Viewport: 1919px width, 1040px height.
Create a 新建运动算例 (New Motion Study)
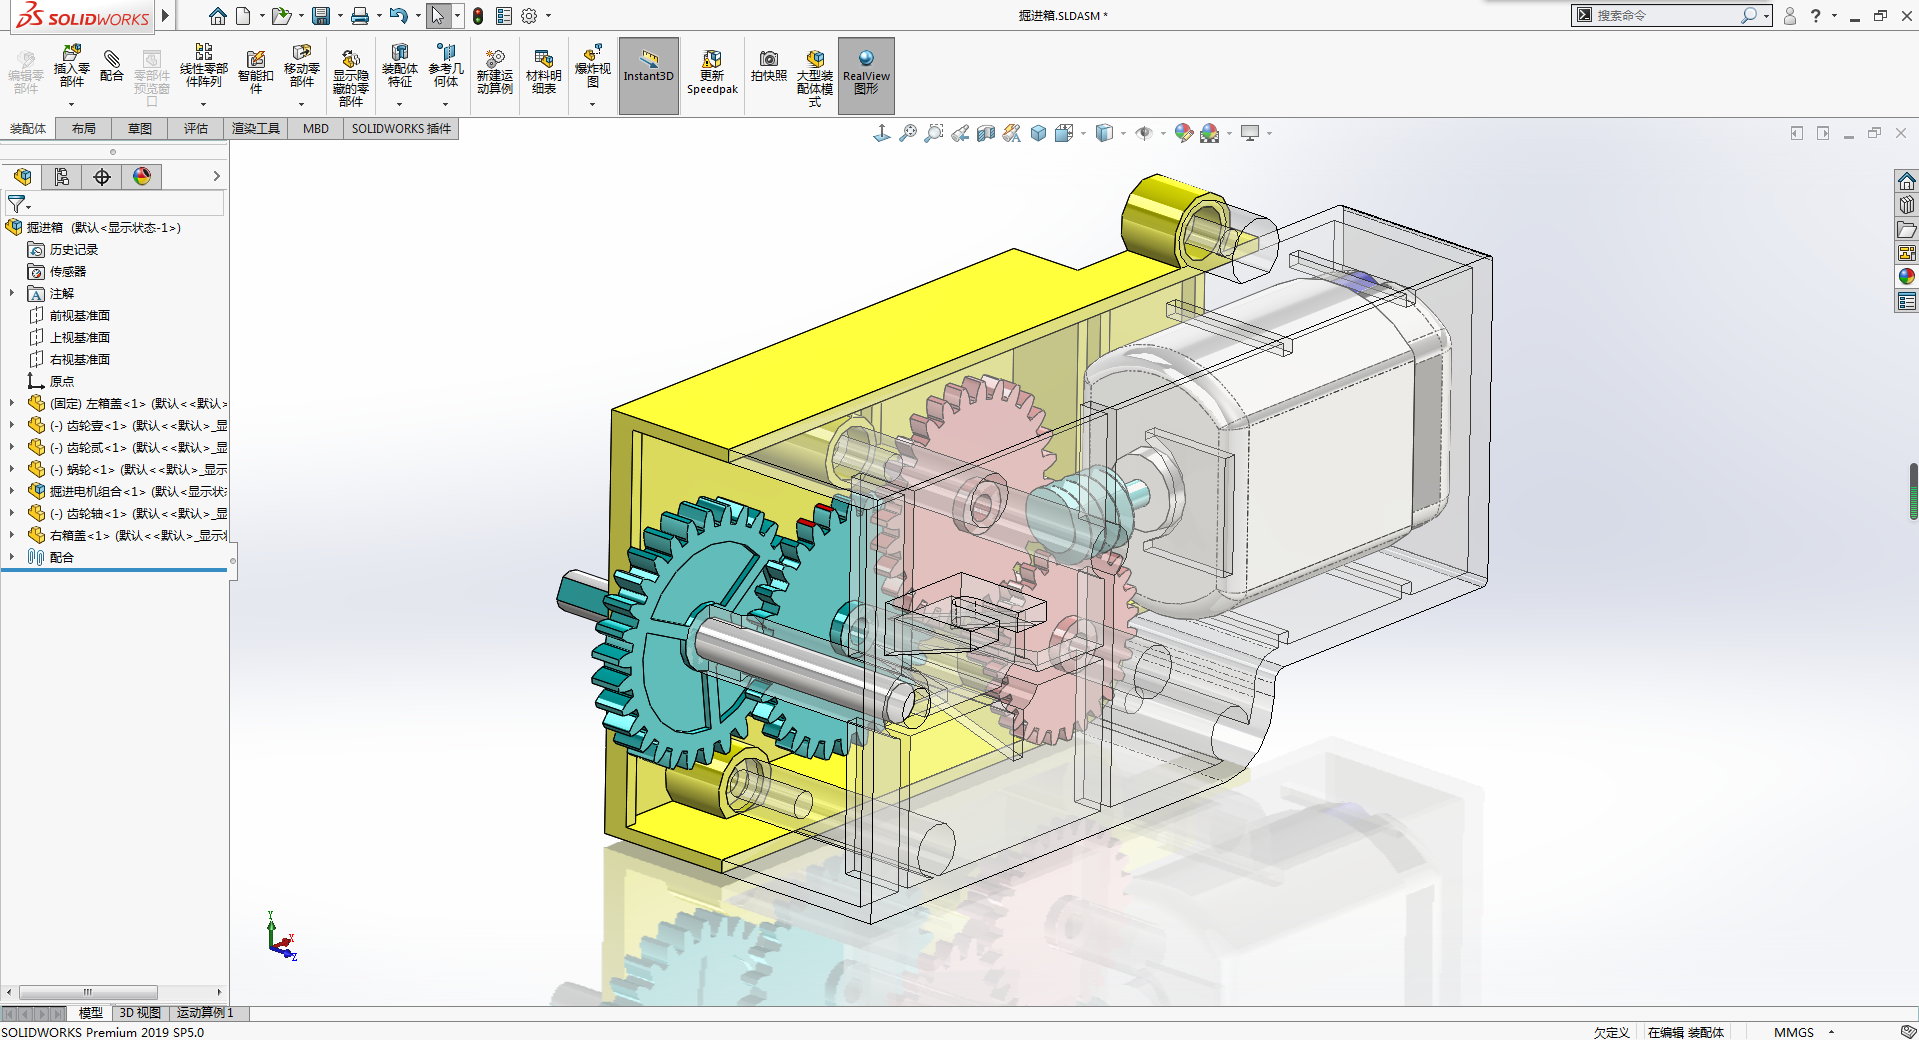point(495,72)
